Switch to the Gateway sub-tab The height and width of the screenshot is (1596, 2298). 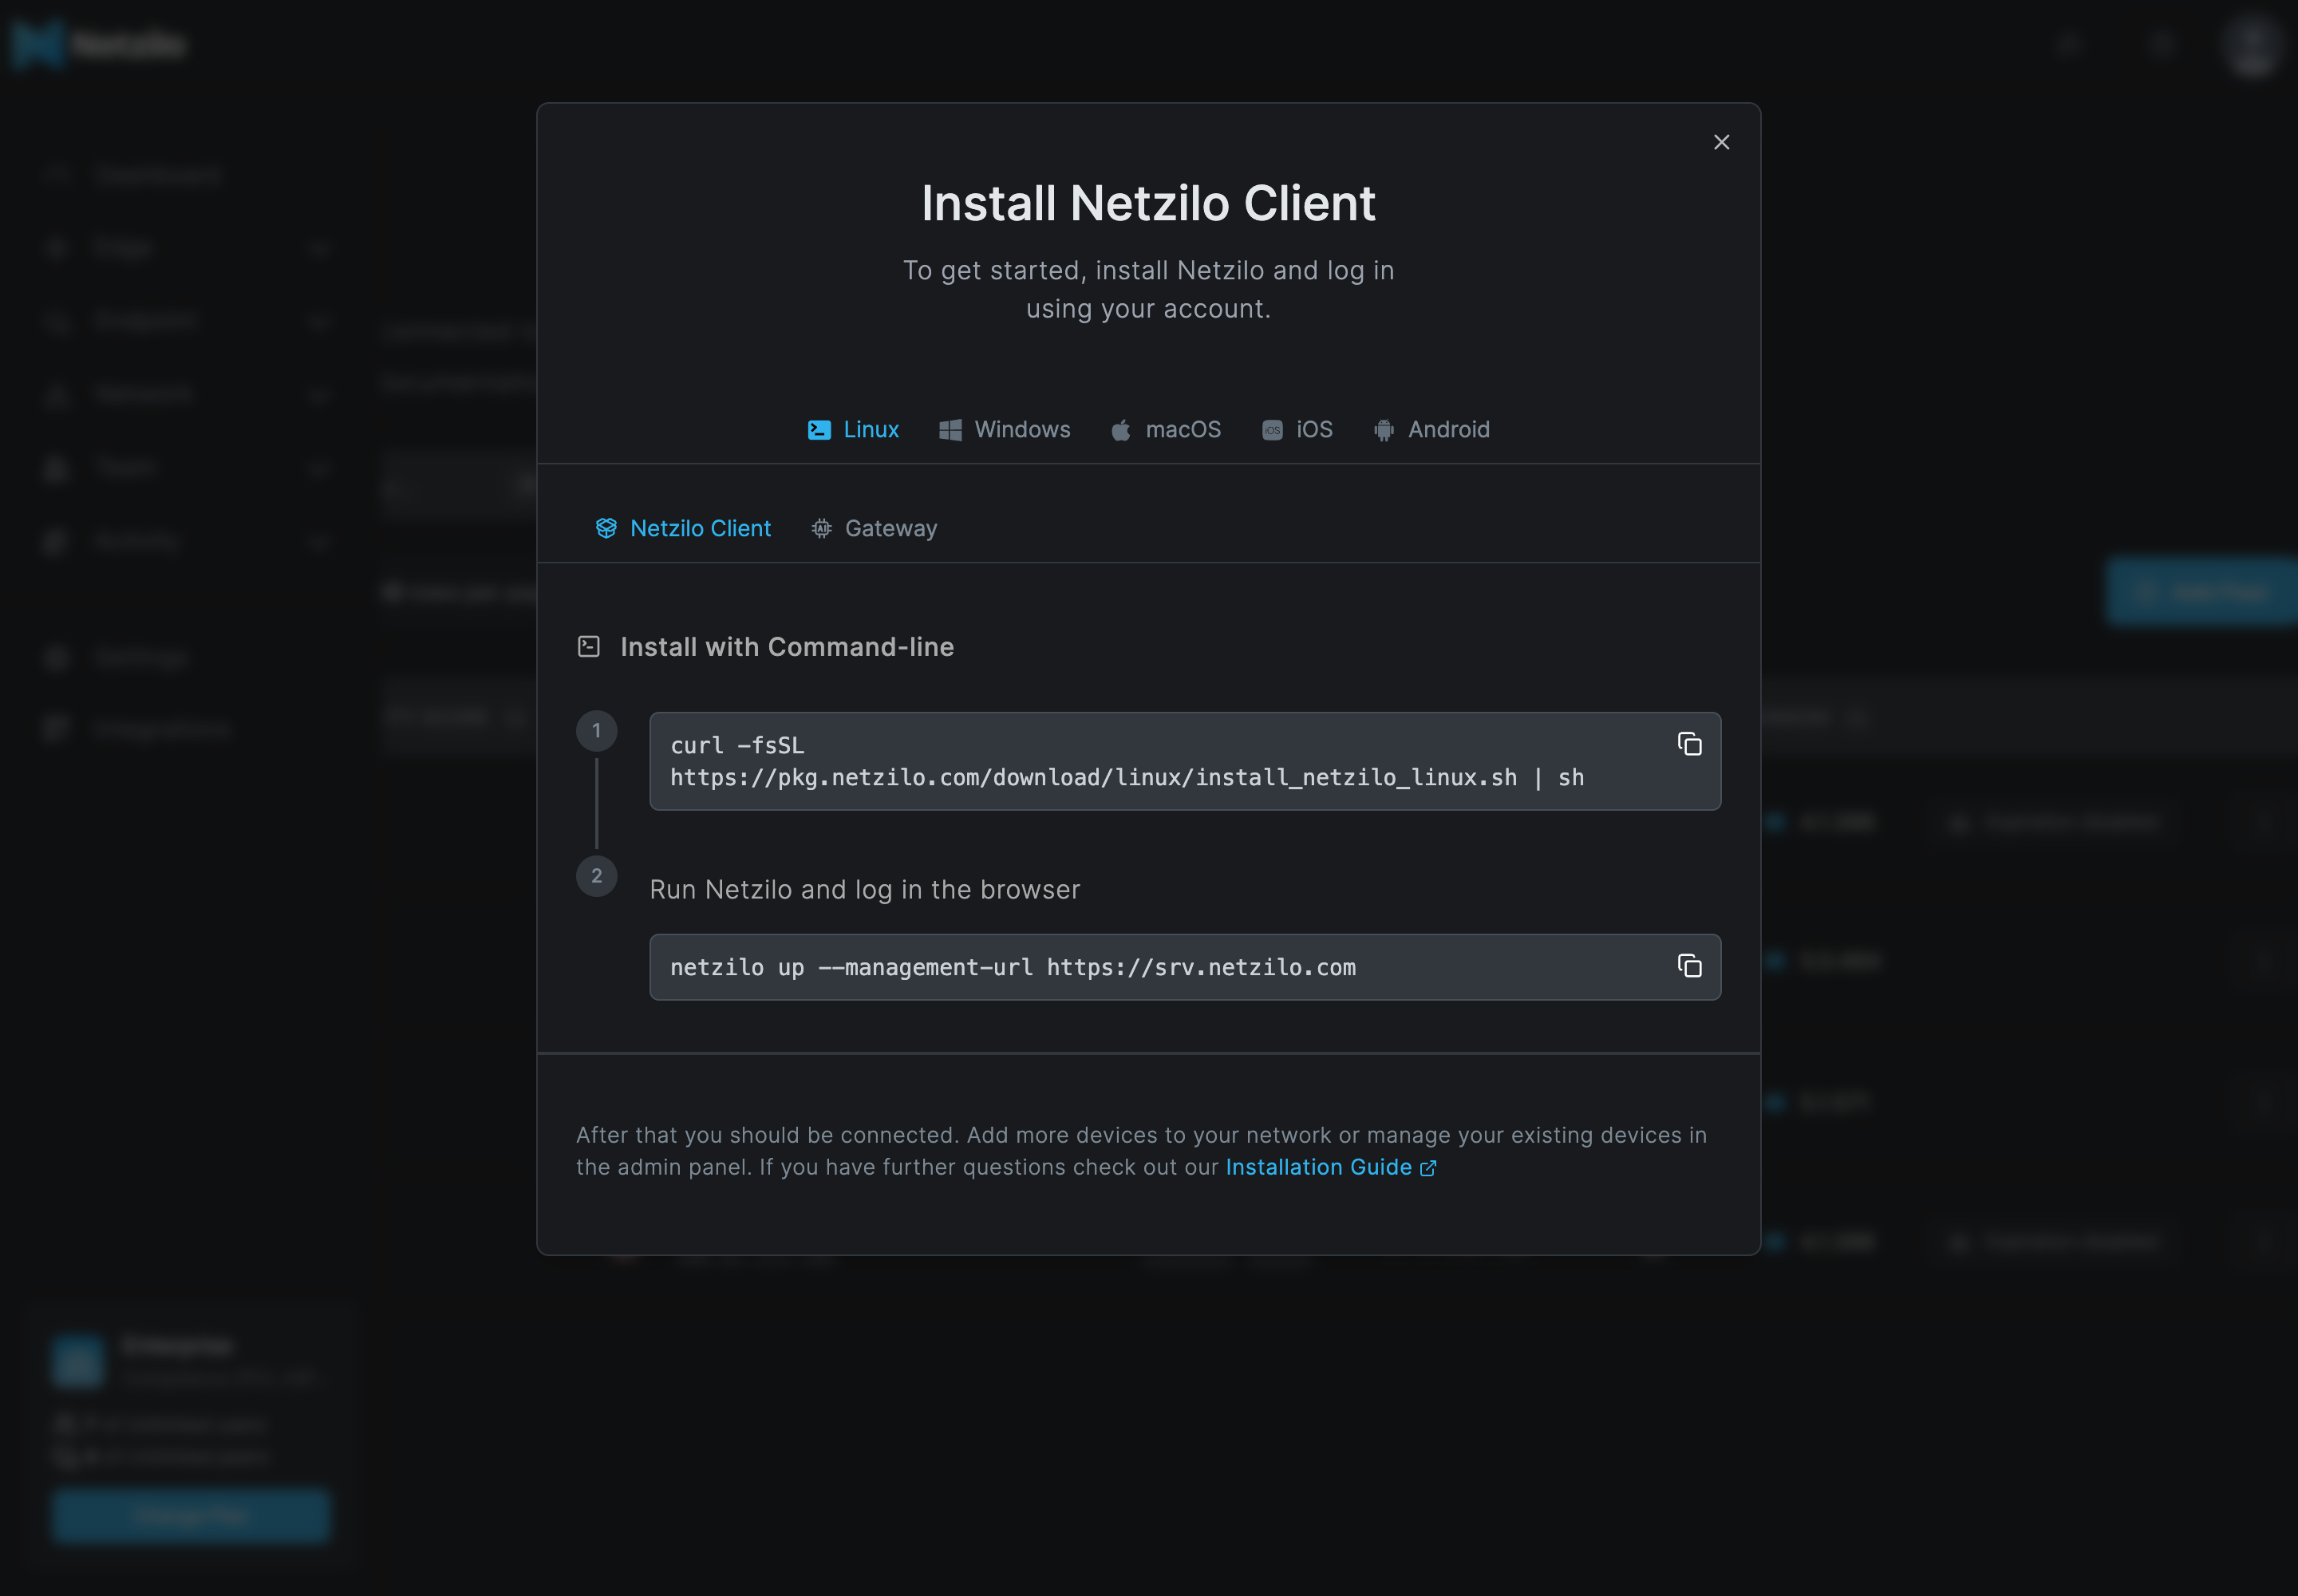point(874,528)
